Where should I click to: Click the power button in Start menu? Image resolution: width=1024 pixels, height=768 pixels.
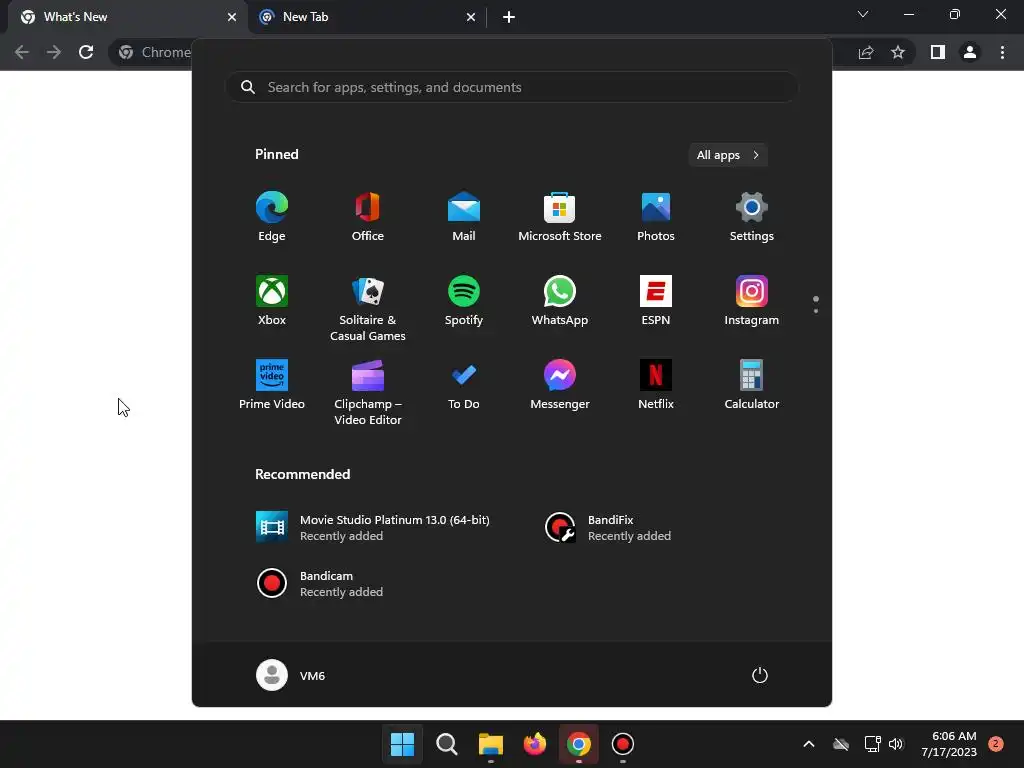click(760, 675)
